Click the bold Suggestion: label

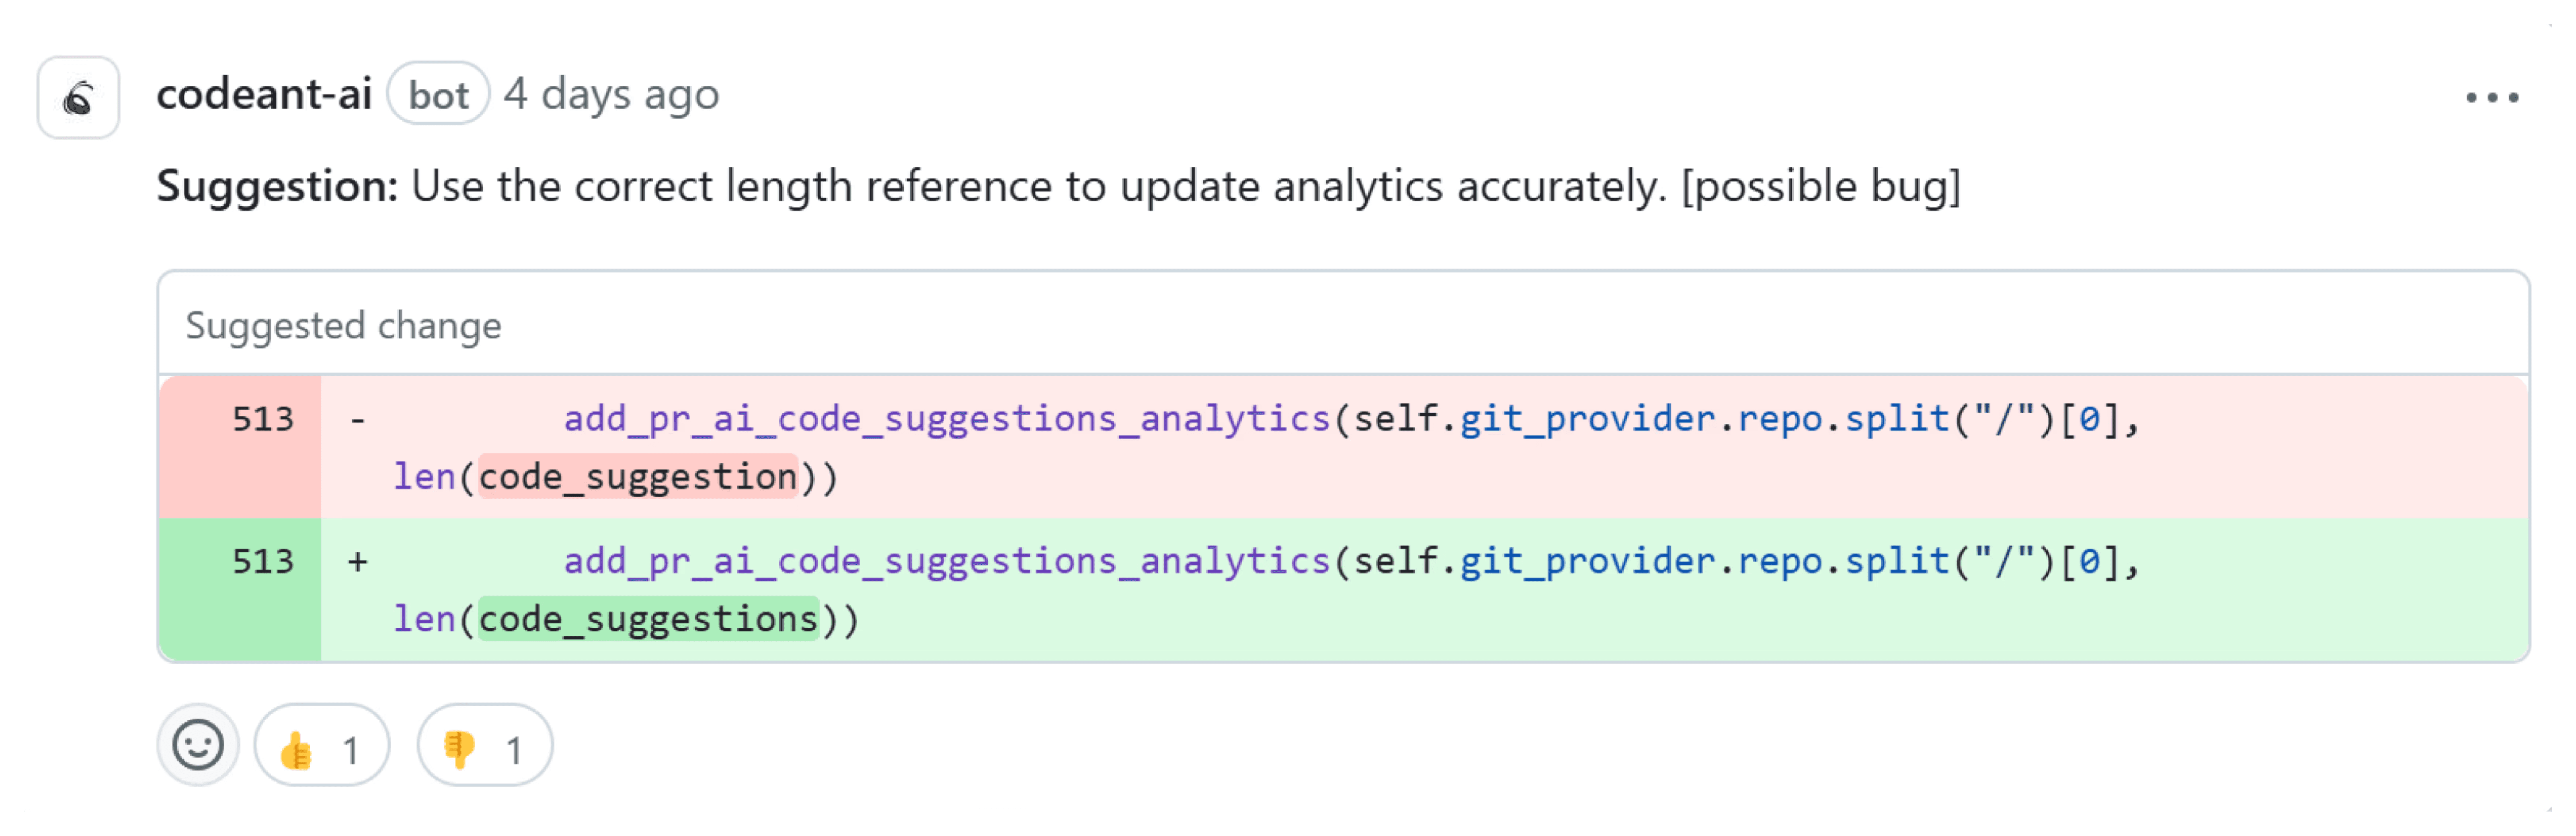pyautogui.click(x=277, y=187)
